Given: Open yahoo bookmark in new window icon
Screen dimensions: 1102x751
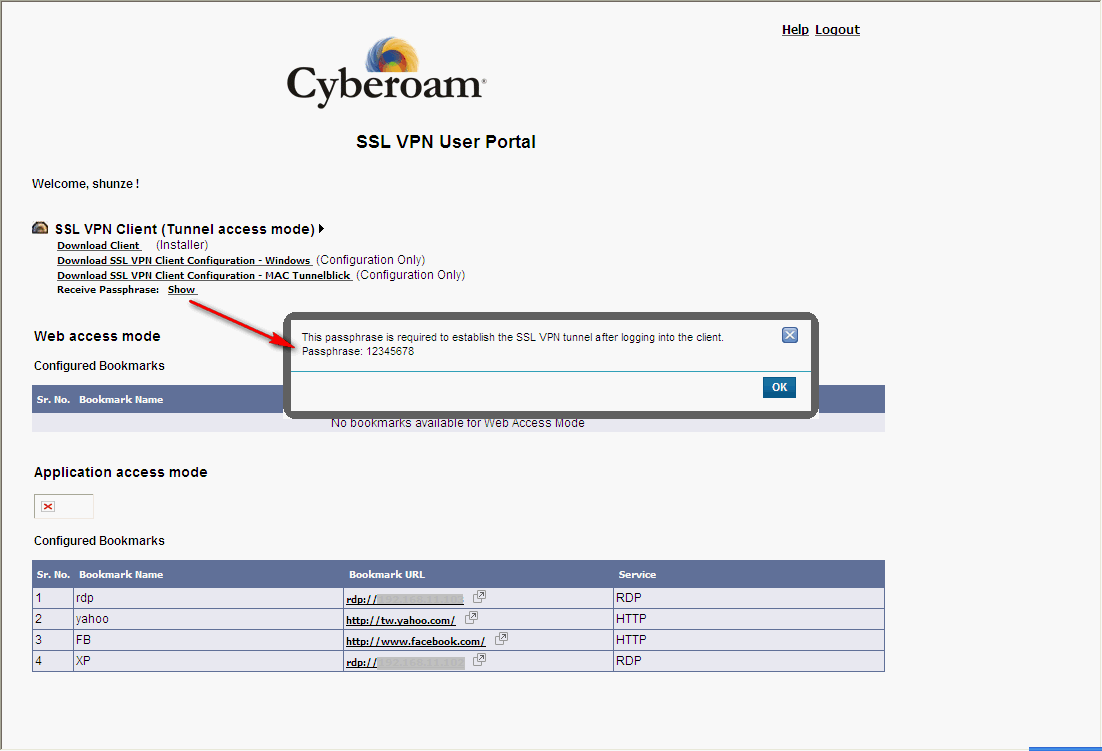Looking at the screenshot, I should [x=472, y=618].
